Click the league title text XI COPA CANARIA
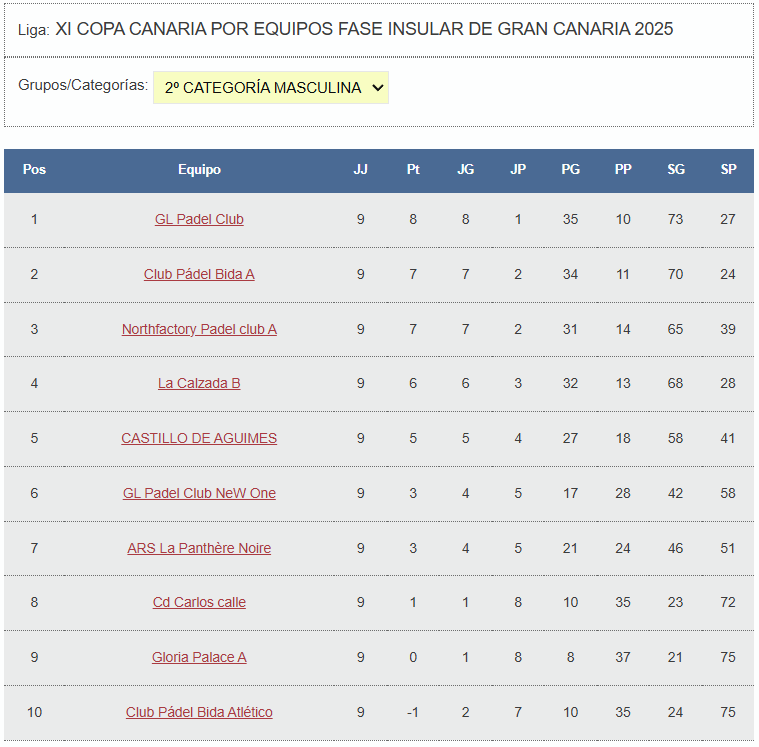759x747 pixels. [364, 29]
